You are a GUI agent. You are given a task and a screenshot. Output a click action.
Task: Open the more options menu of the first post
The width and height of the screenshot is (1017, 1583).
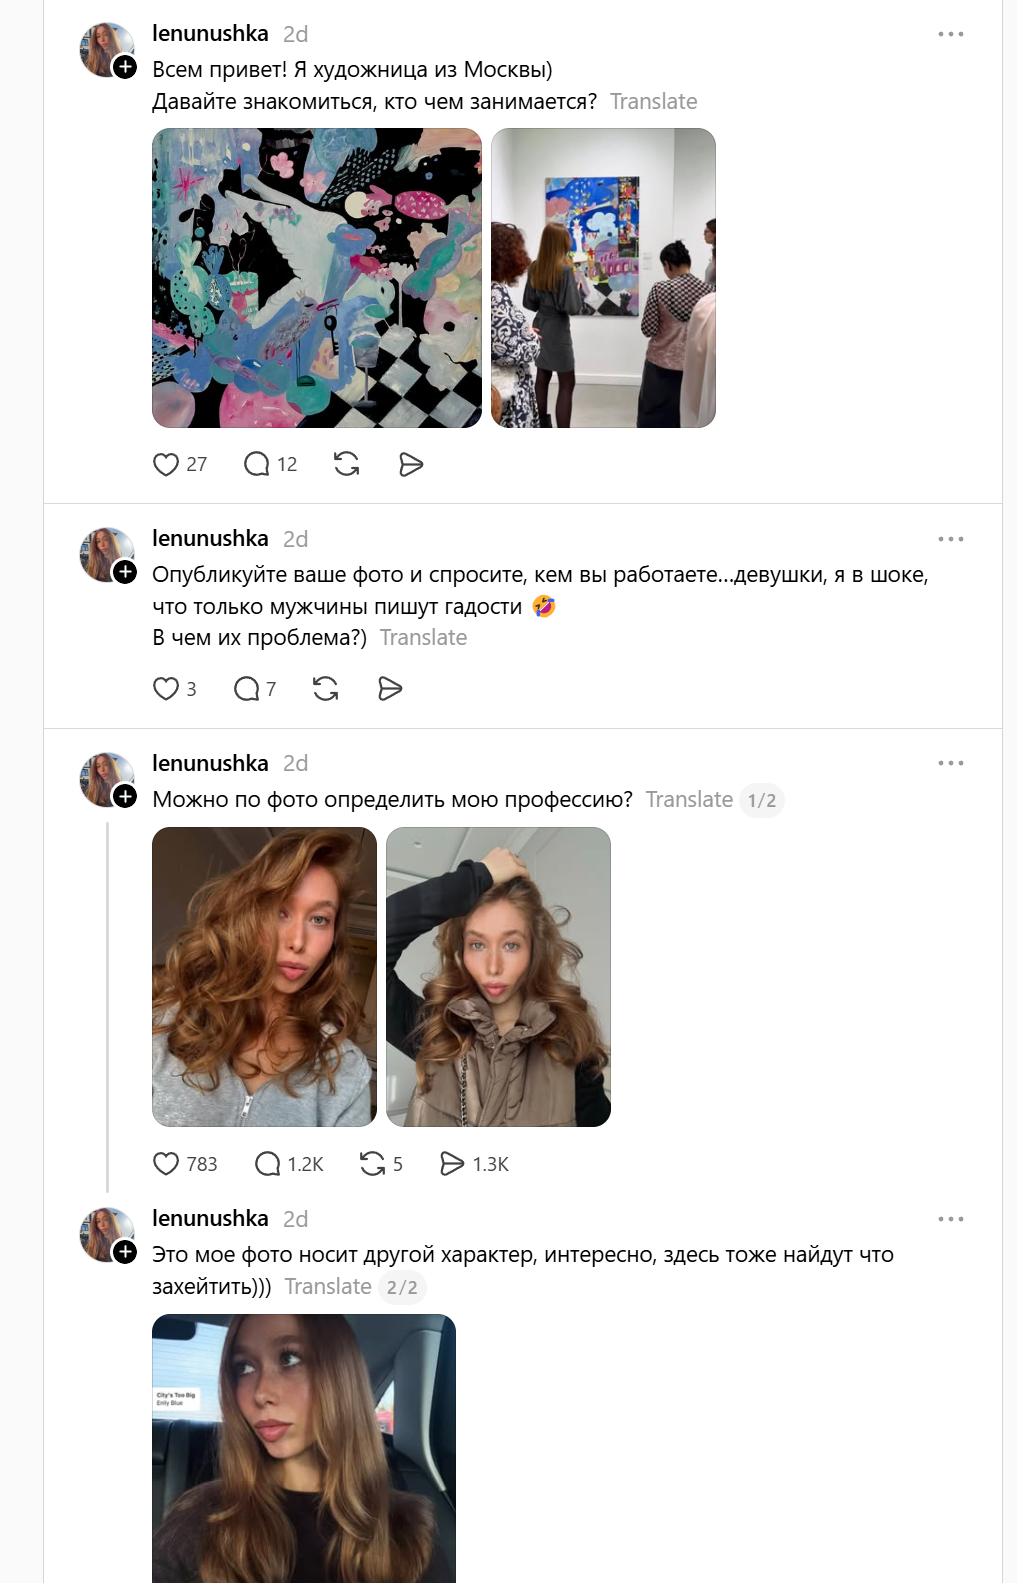[x=950, y=34]
